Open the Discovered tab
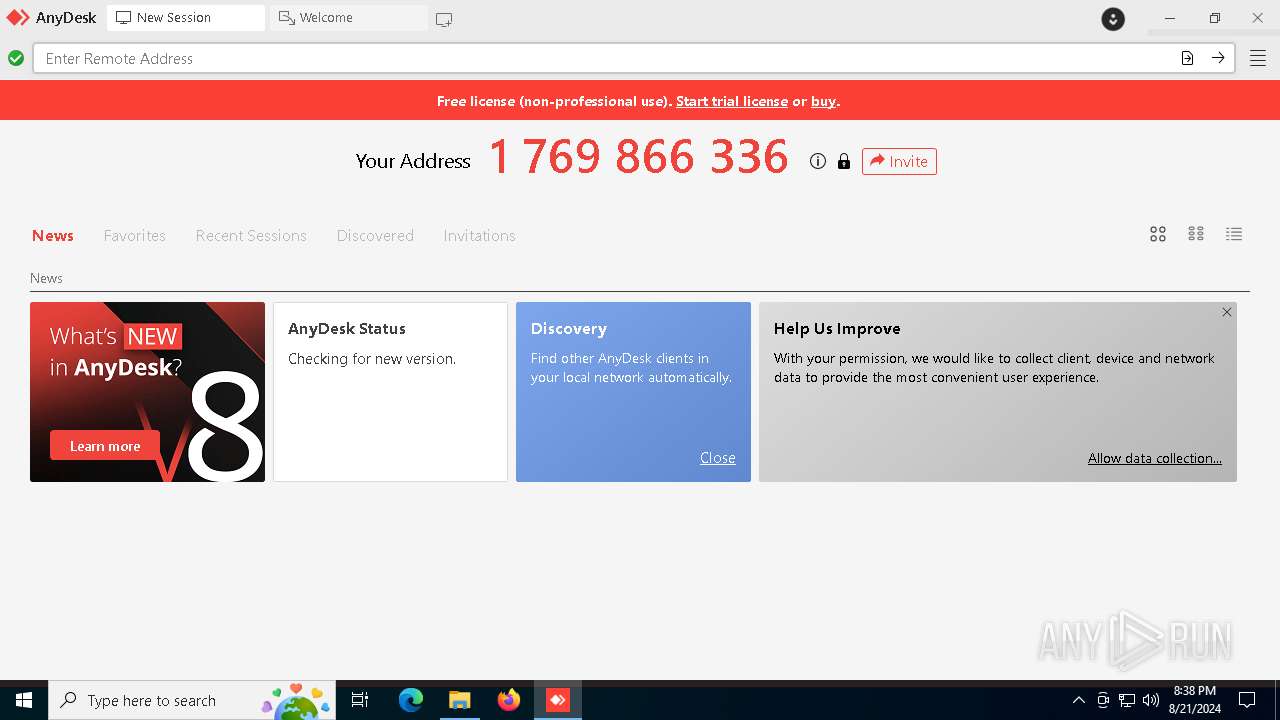 click(x=375, y=236)
